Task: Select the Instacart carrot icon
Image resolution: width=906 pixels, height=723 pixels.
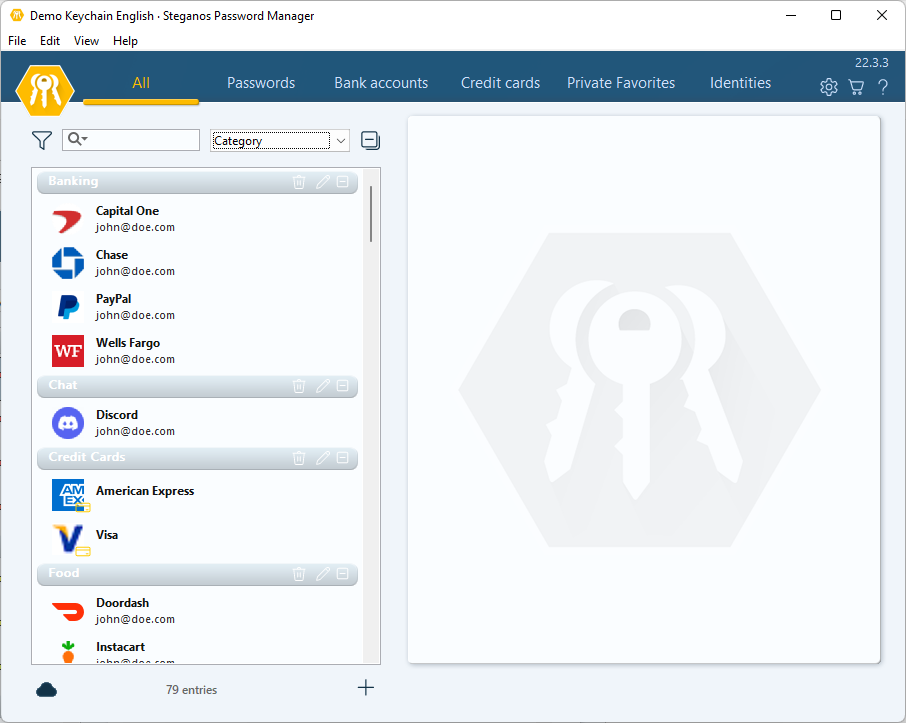Action: tap(68, 651)
